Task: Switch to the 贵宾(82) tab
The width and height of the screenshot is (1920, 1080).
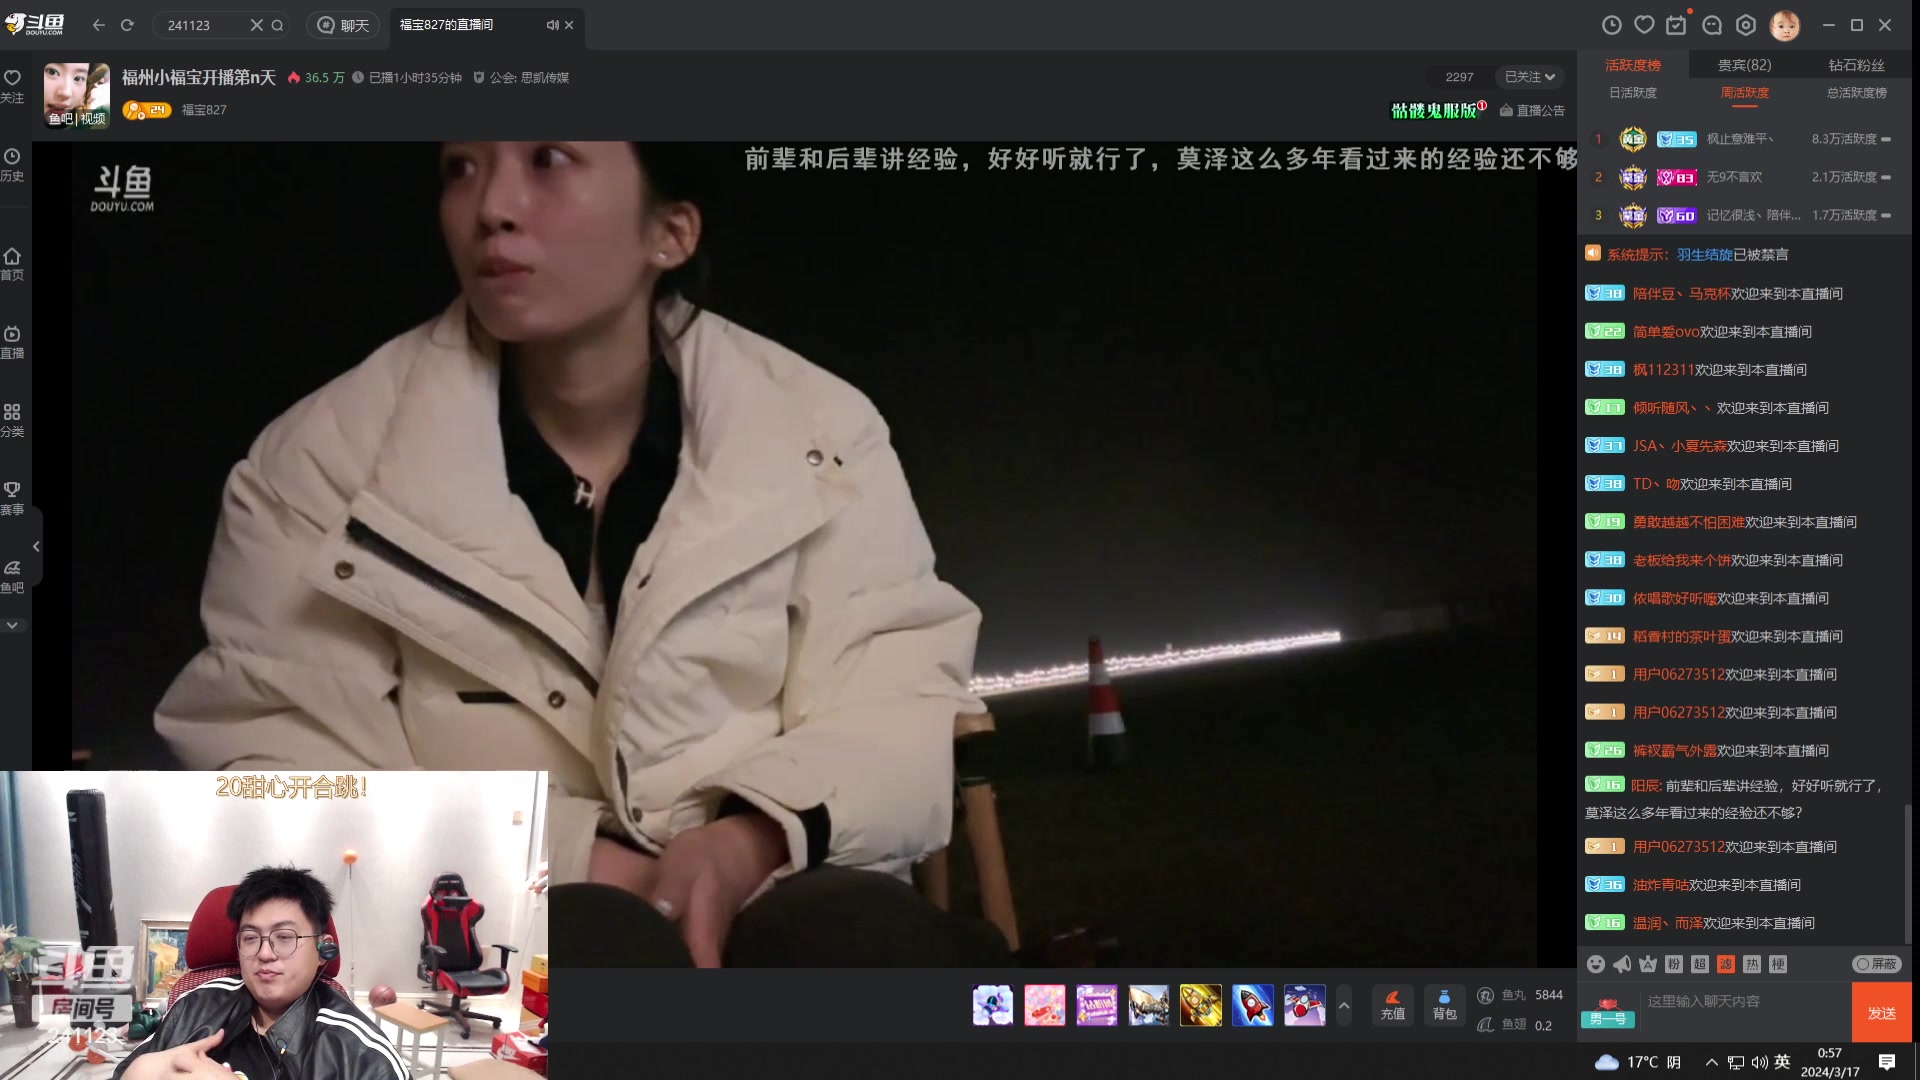Action: point(1744,64)
